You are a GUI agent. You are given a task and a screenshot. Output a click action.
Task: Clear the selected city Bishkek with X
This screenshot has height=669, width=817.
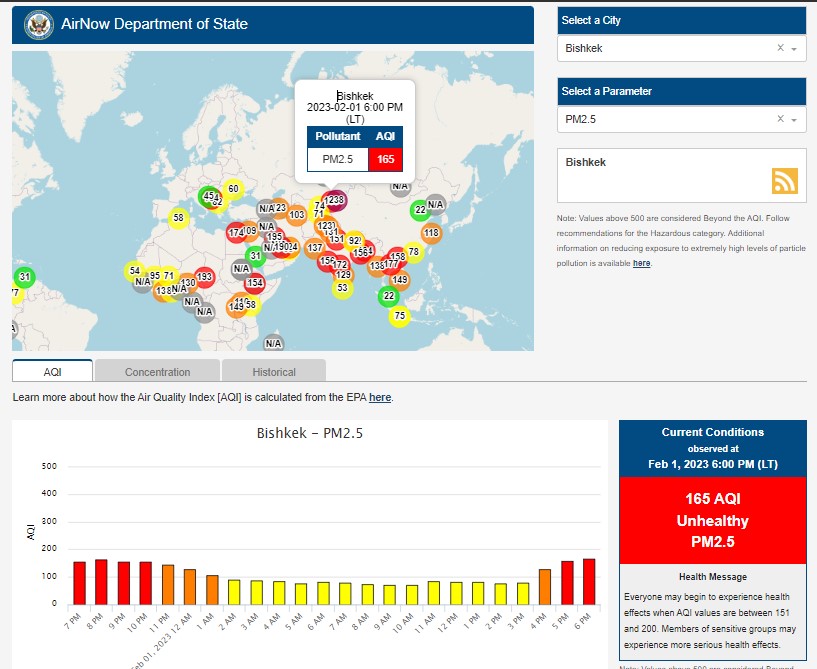coord(780,48)
